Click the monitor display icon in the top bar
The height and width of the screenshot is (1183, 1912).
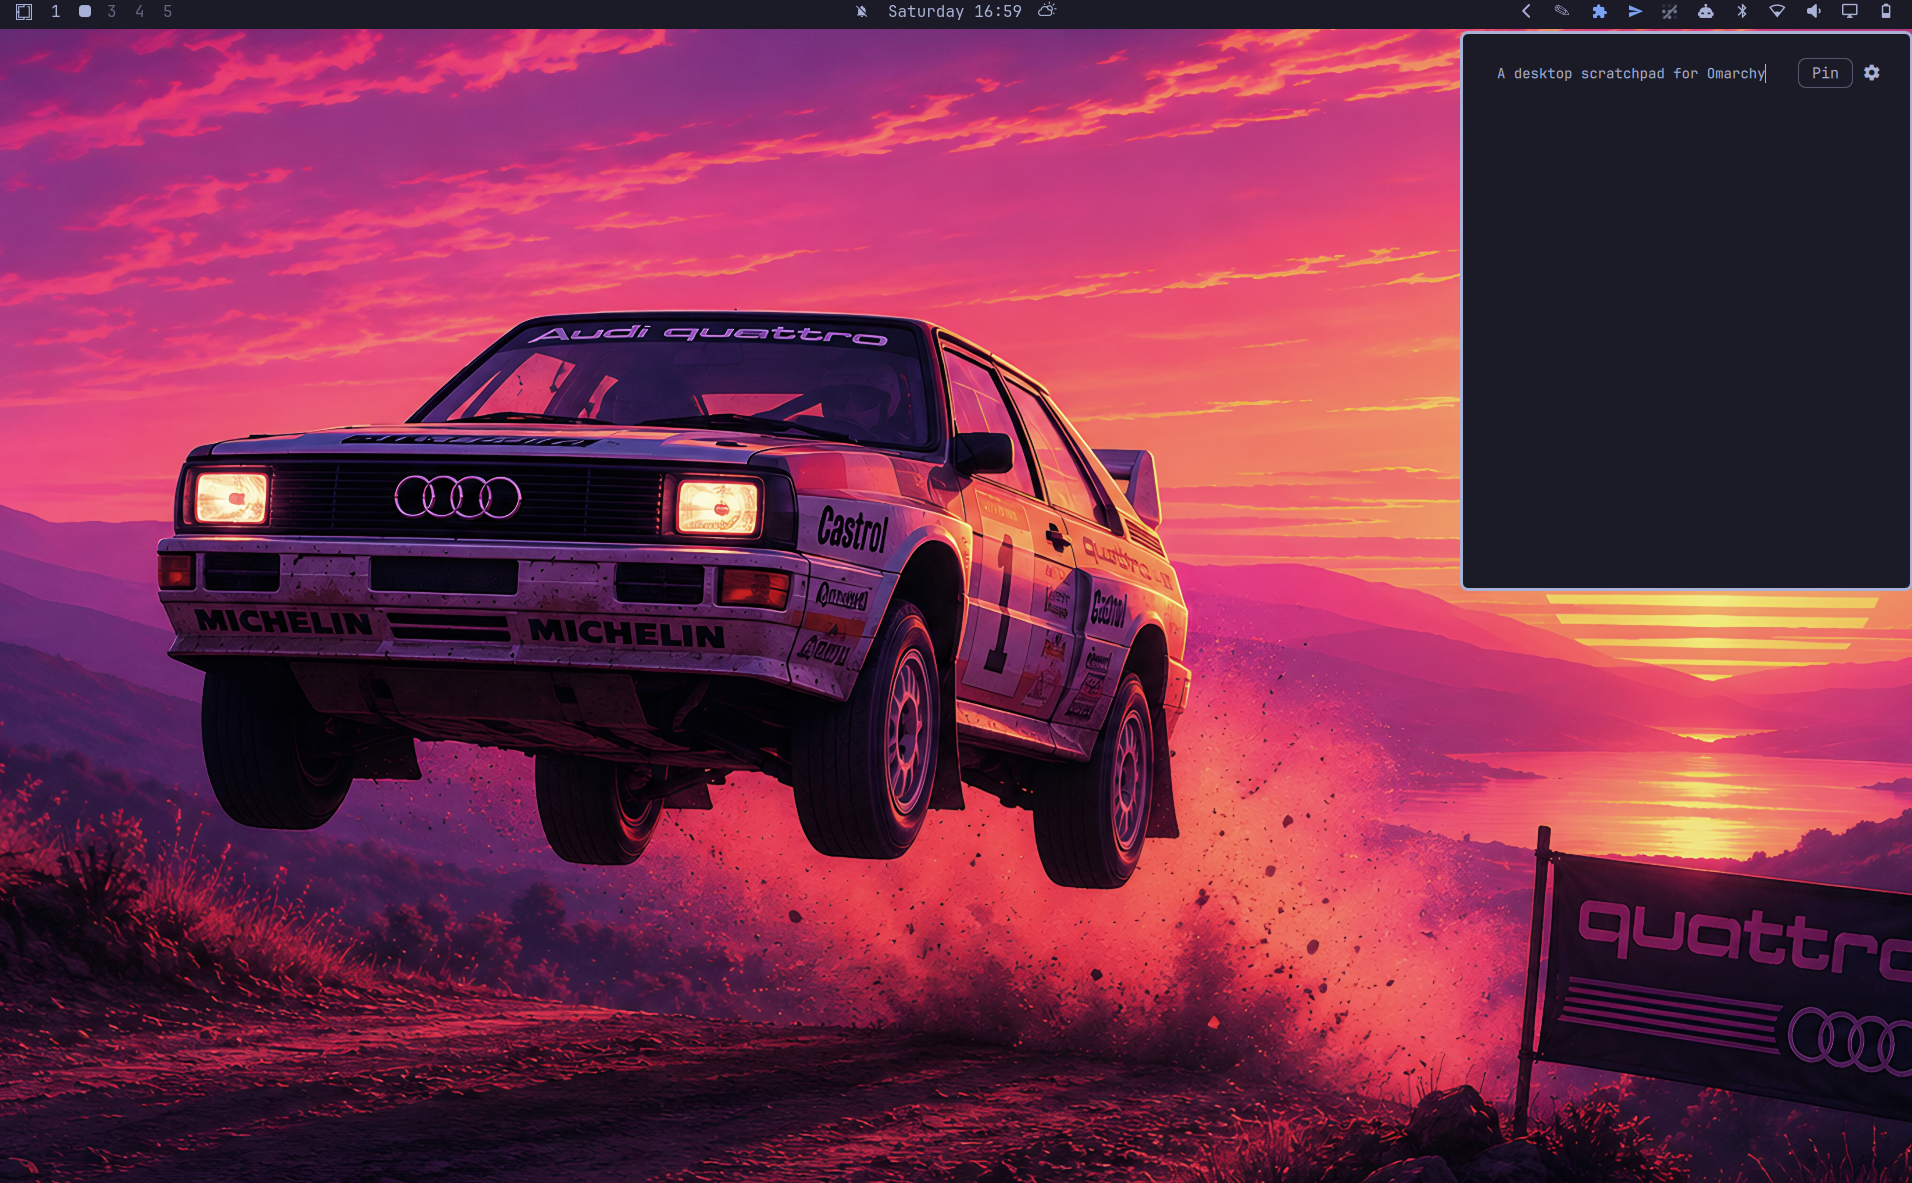point(1850,12)
